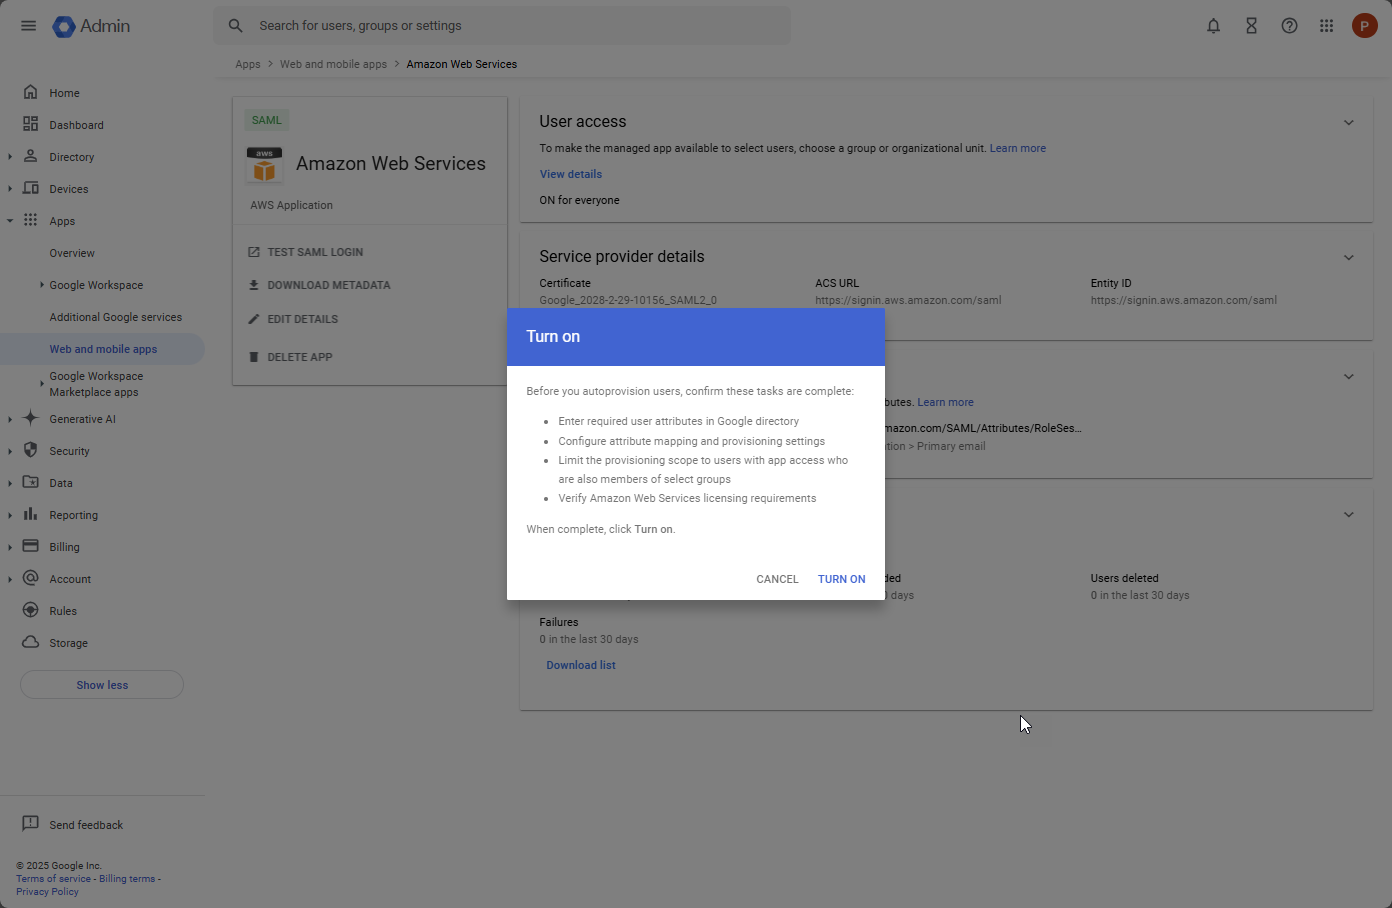
Task: Open Rules in the sidebar
Action: 63,611
